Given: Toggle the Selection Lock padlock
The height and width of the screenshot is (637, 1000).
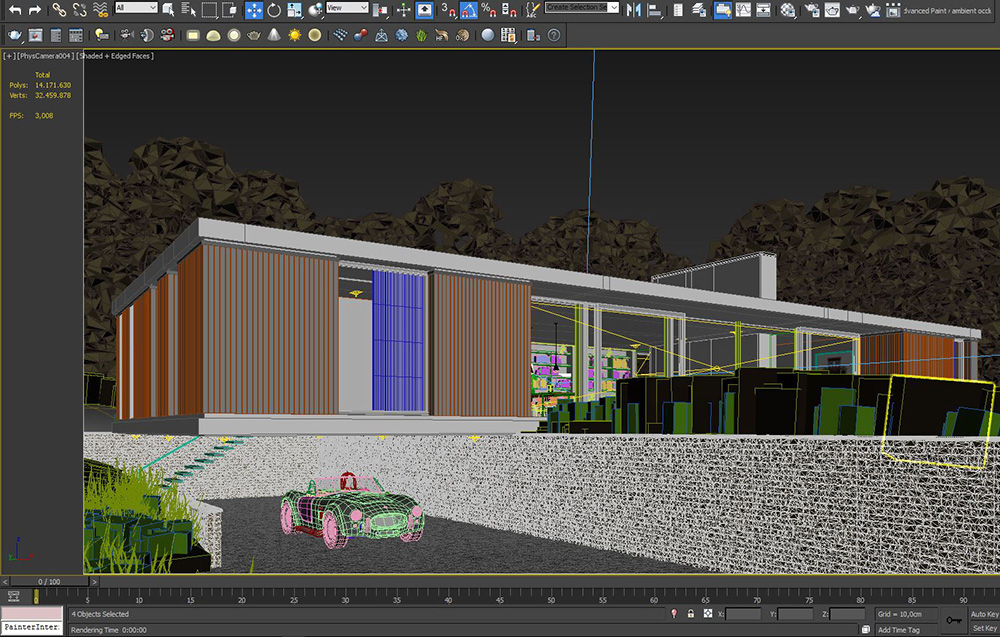Looking at the screenshot, I should [691, 613].
